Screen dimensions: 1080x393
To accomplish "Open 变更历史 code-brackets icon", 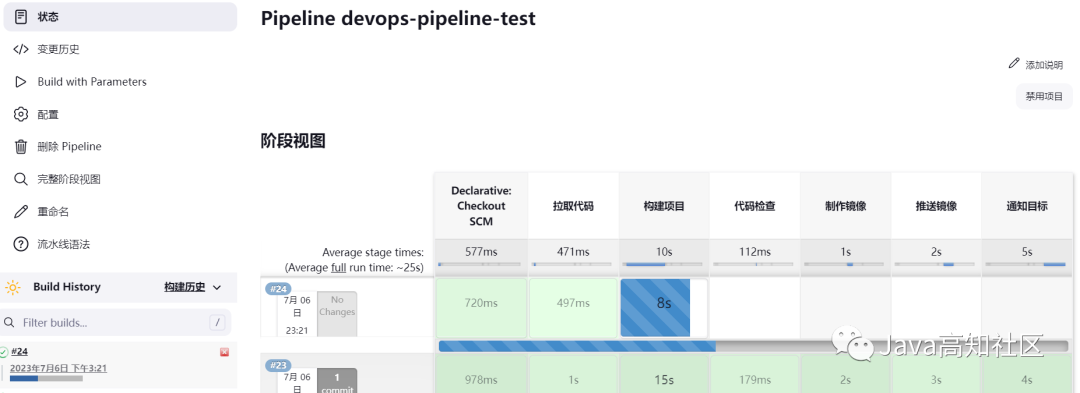I will tap(21, 50).
